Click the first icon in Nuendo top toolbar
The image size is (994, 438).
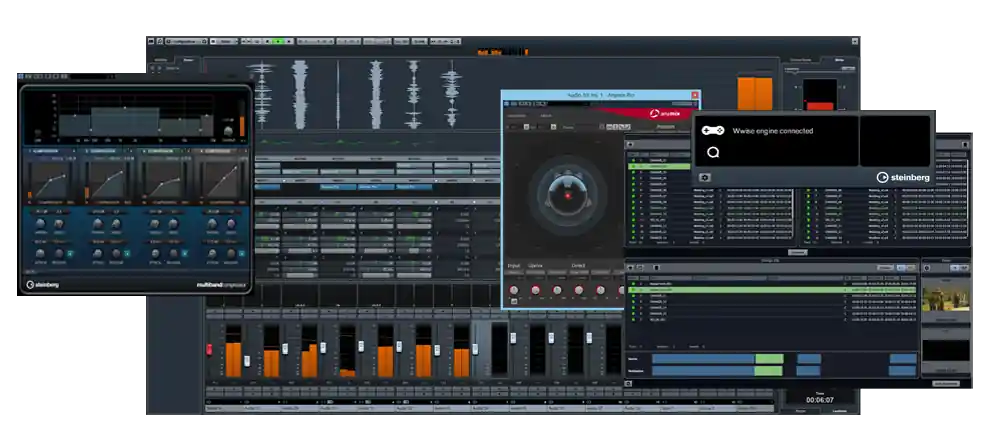[151, 41]
